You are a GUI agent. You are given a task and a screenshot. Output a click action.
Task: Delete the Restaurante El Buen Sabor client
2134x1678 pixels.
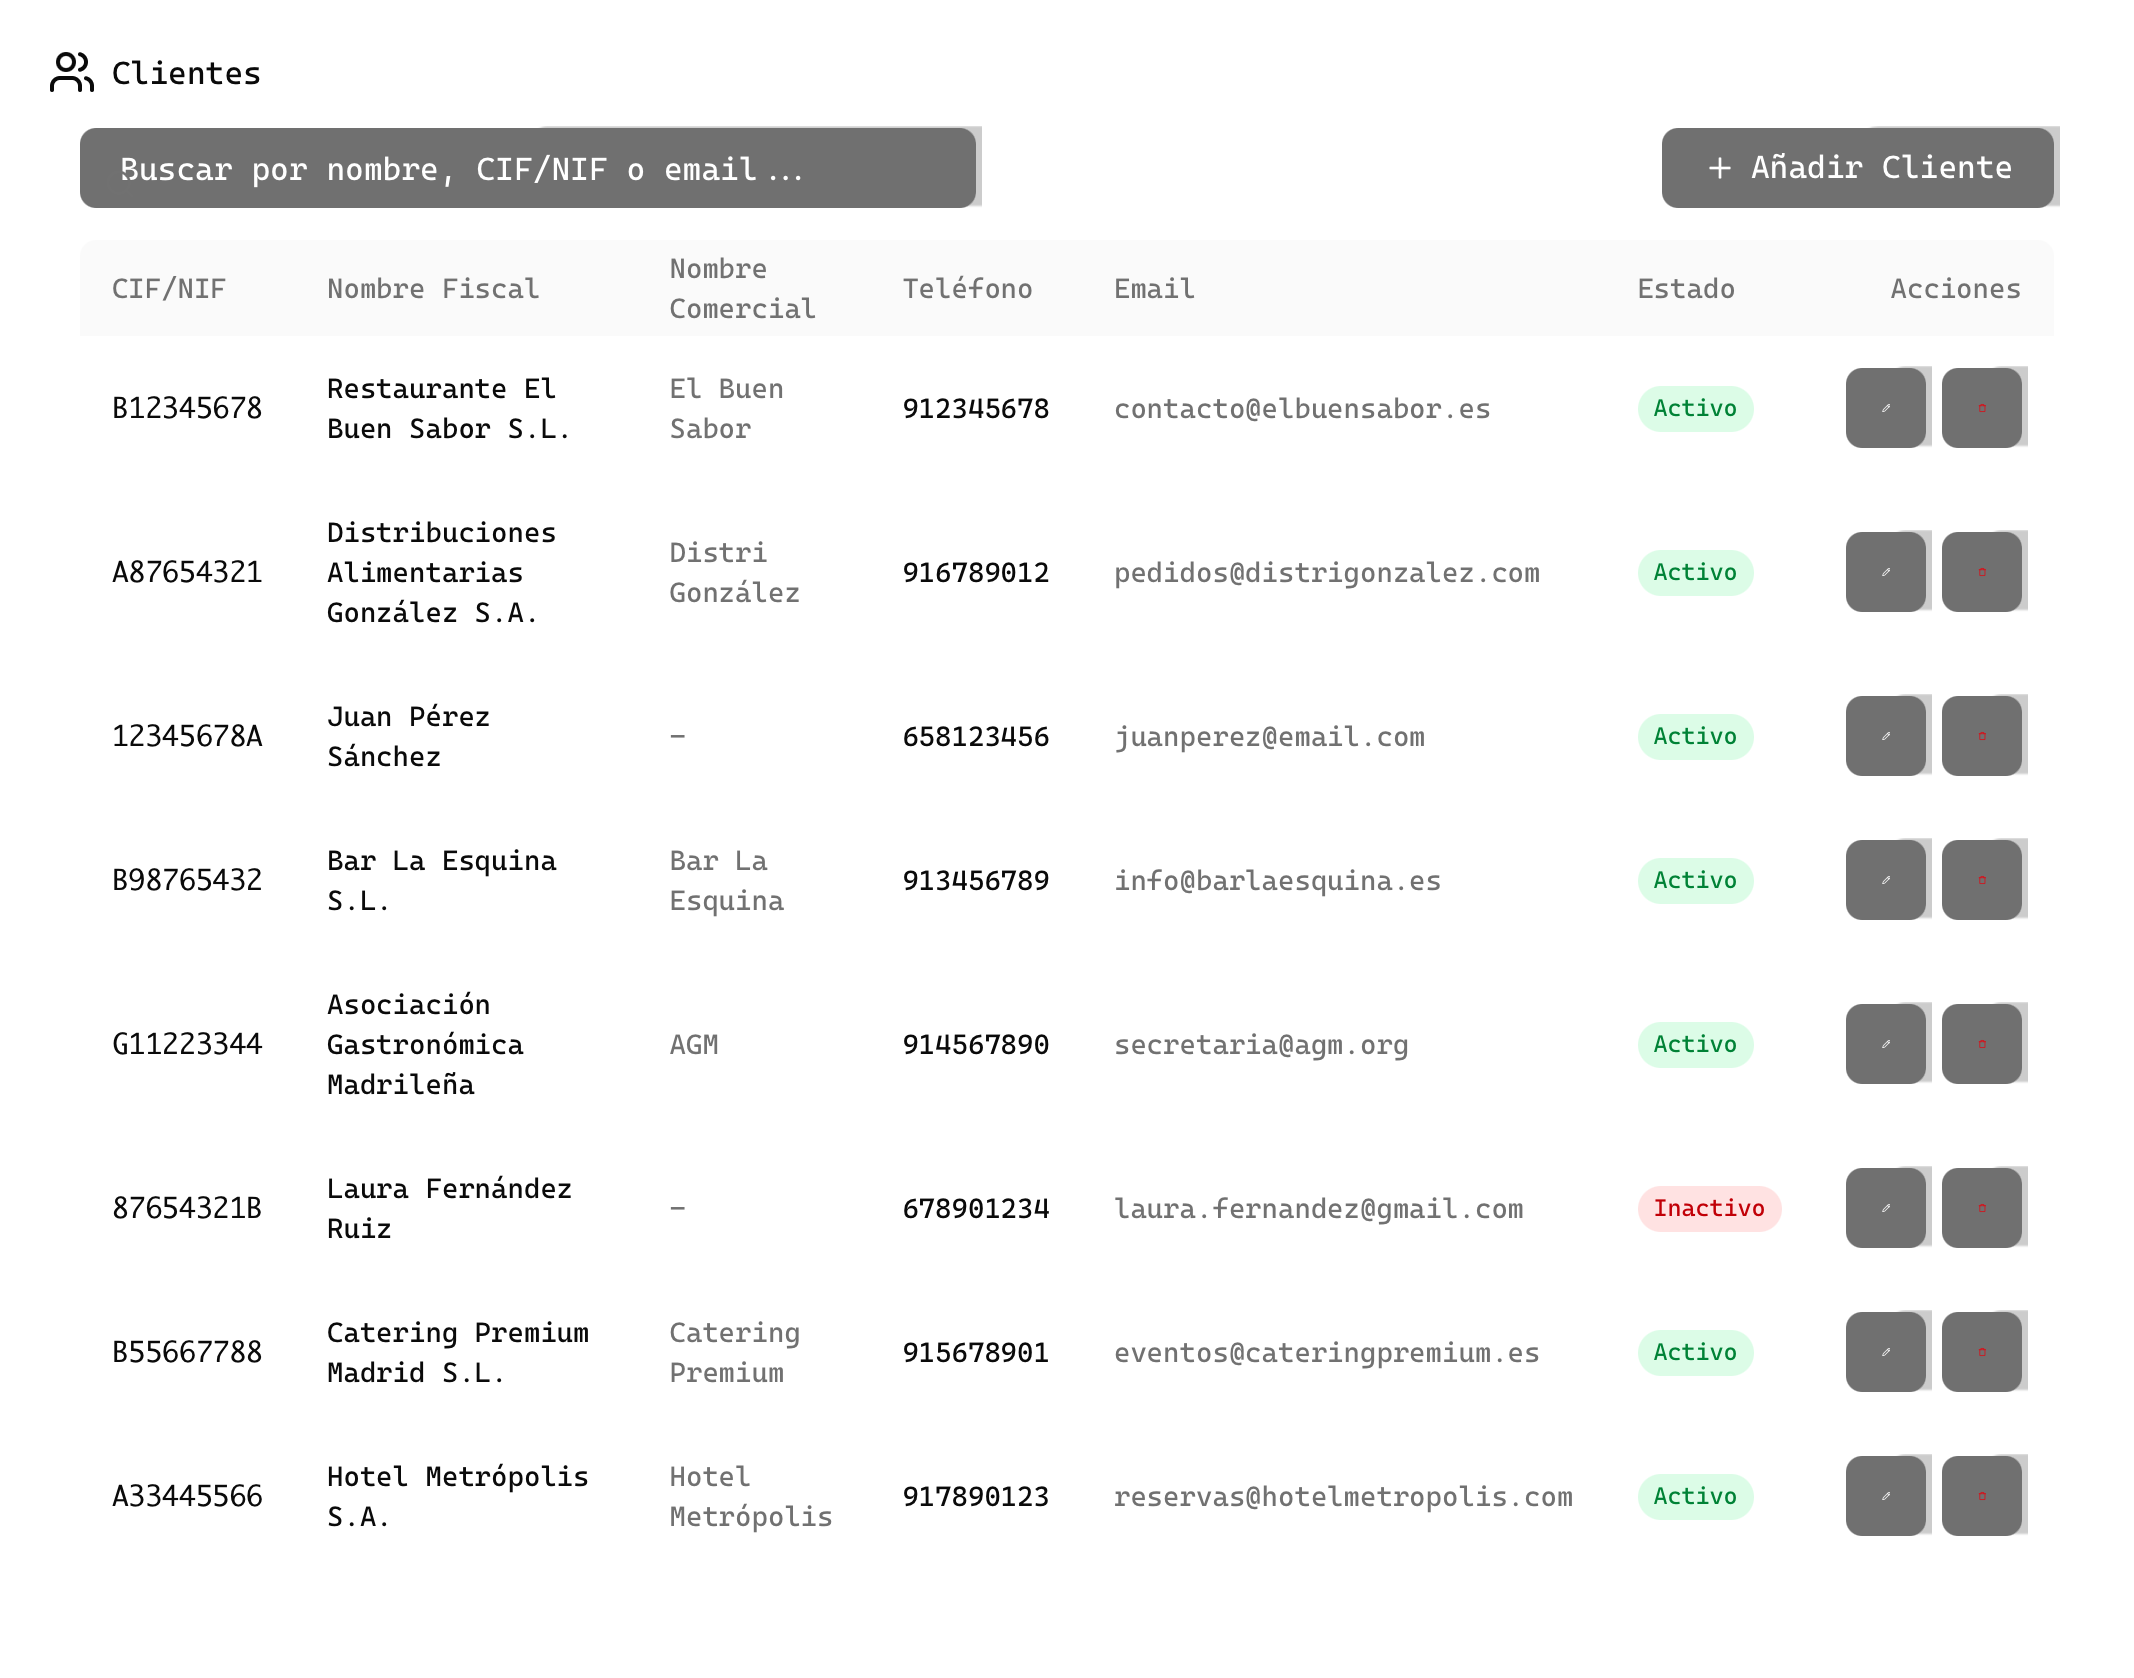click(1981, 408)
